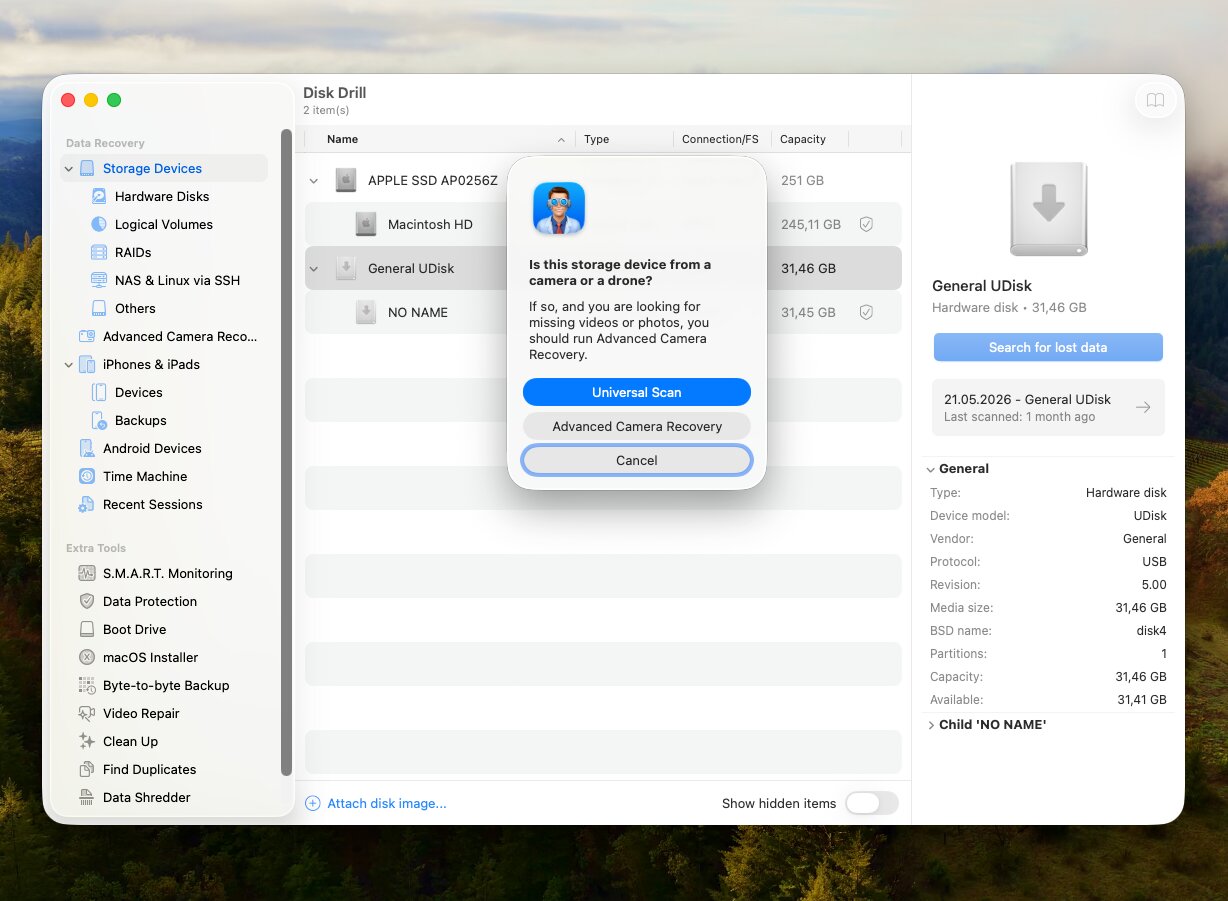The image size is (1228, 901).
Task: Open Find Duplicates tool
Action: pos(149,769)
